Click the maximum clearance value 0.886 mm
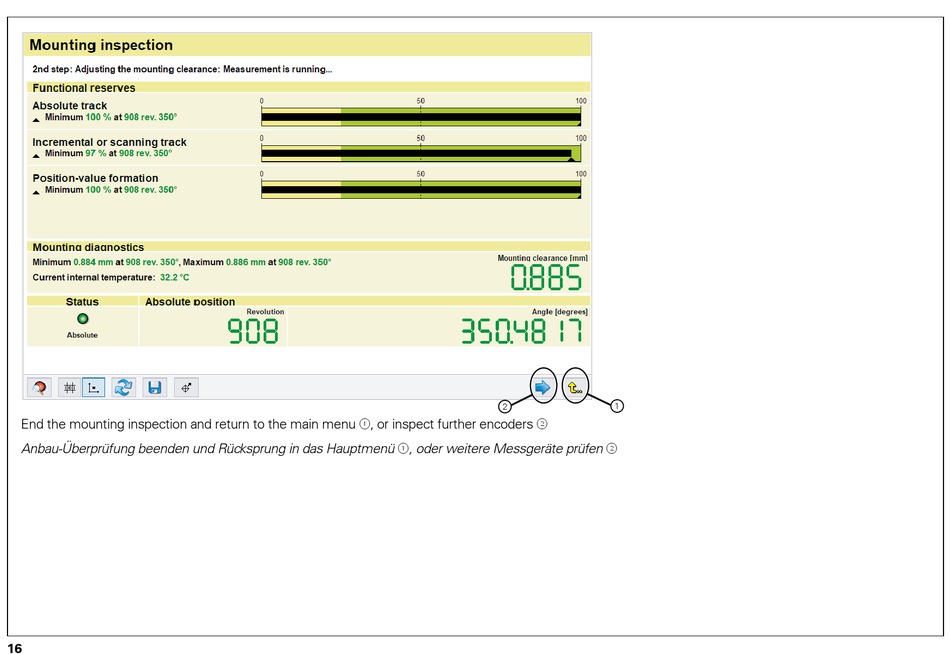 tap(246, 262)
